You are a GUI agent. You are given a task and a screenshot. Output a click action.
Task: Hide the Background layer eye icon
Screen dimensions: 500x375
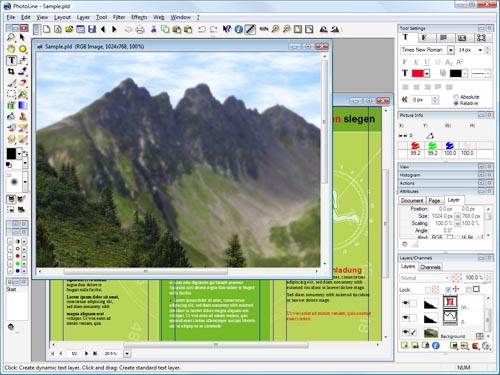pos(405,332)
